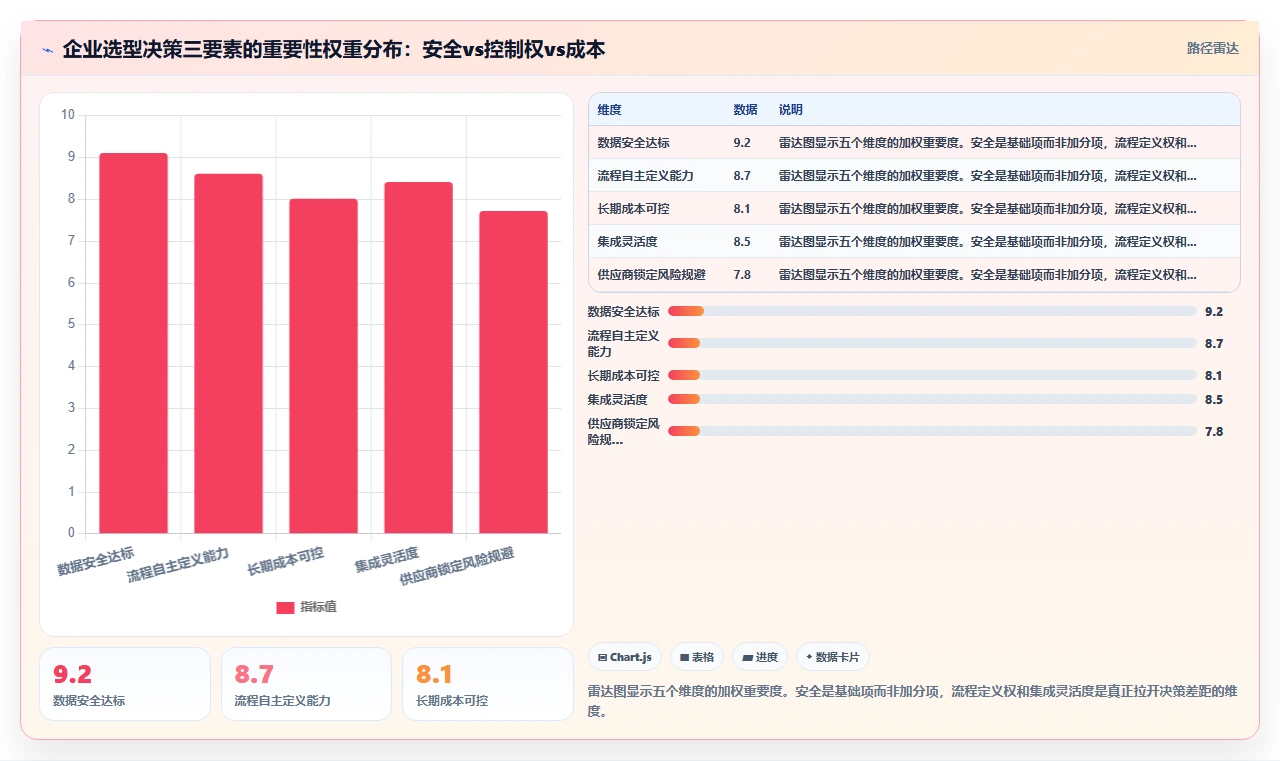
Task: Select the 表格 tag button
Action: tap(697, 657)
